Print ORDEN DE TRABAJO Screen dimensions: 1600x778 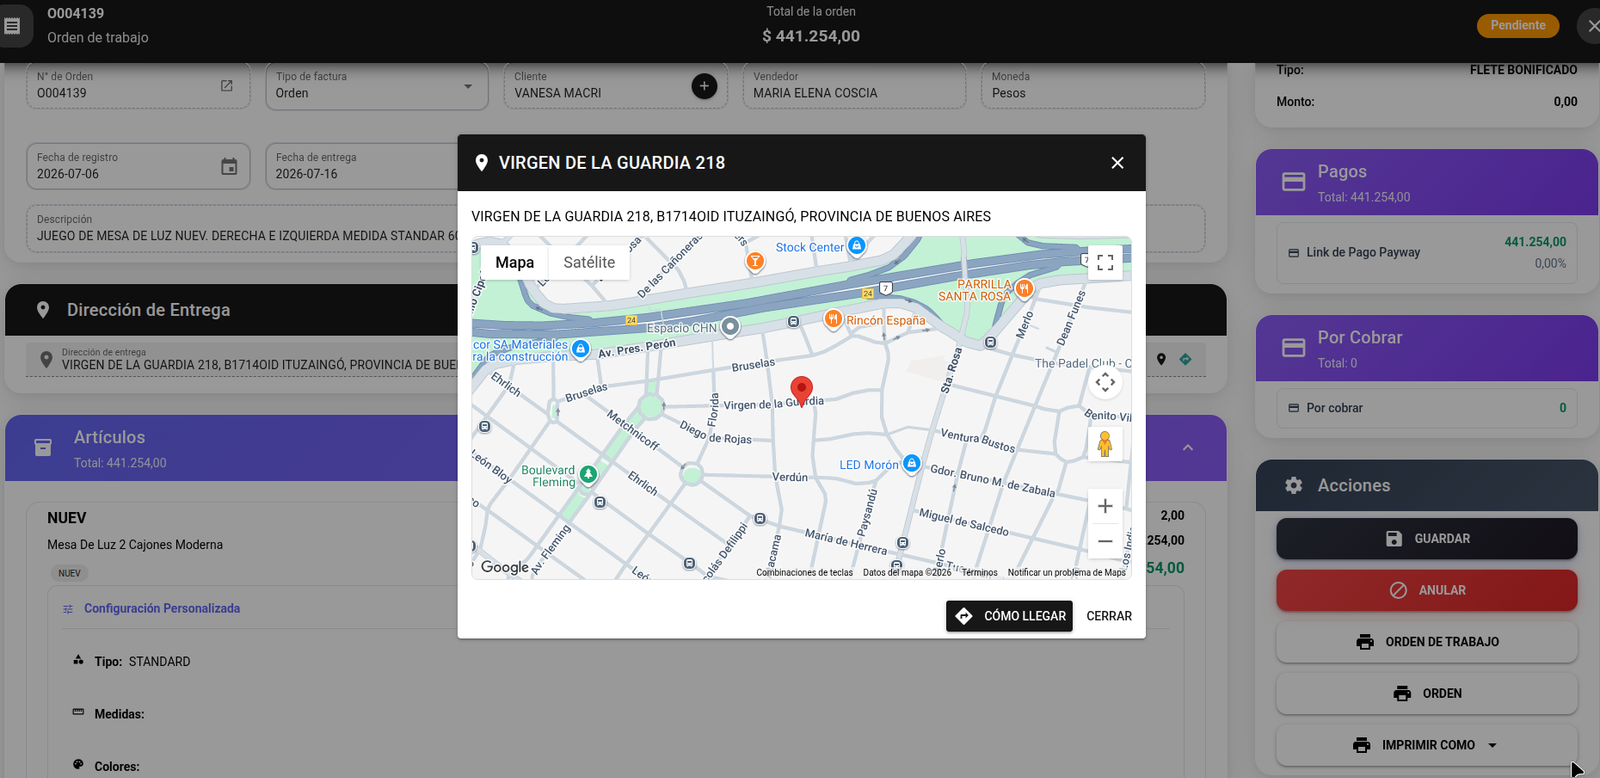[x=1426, y=642]
